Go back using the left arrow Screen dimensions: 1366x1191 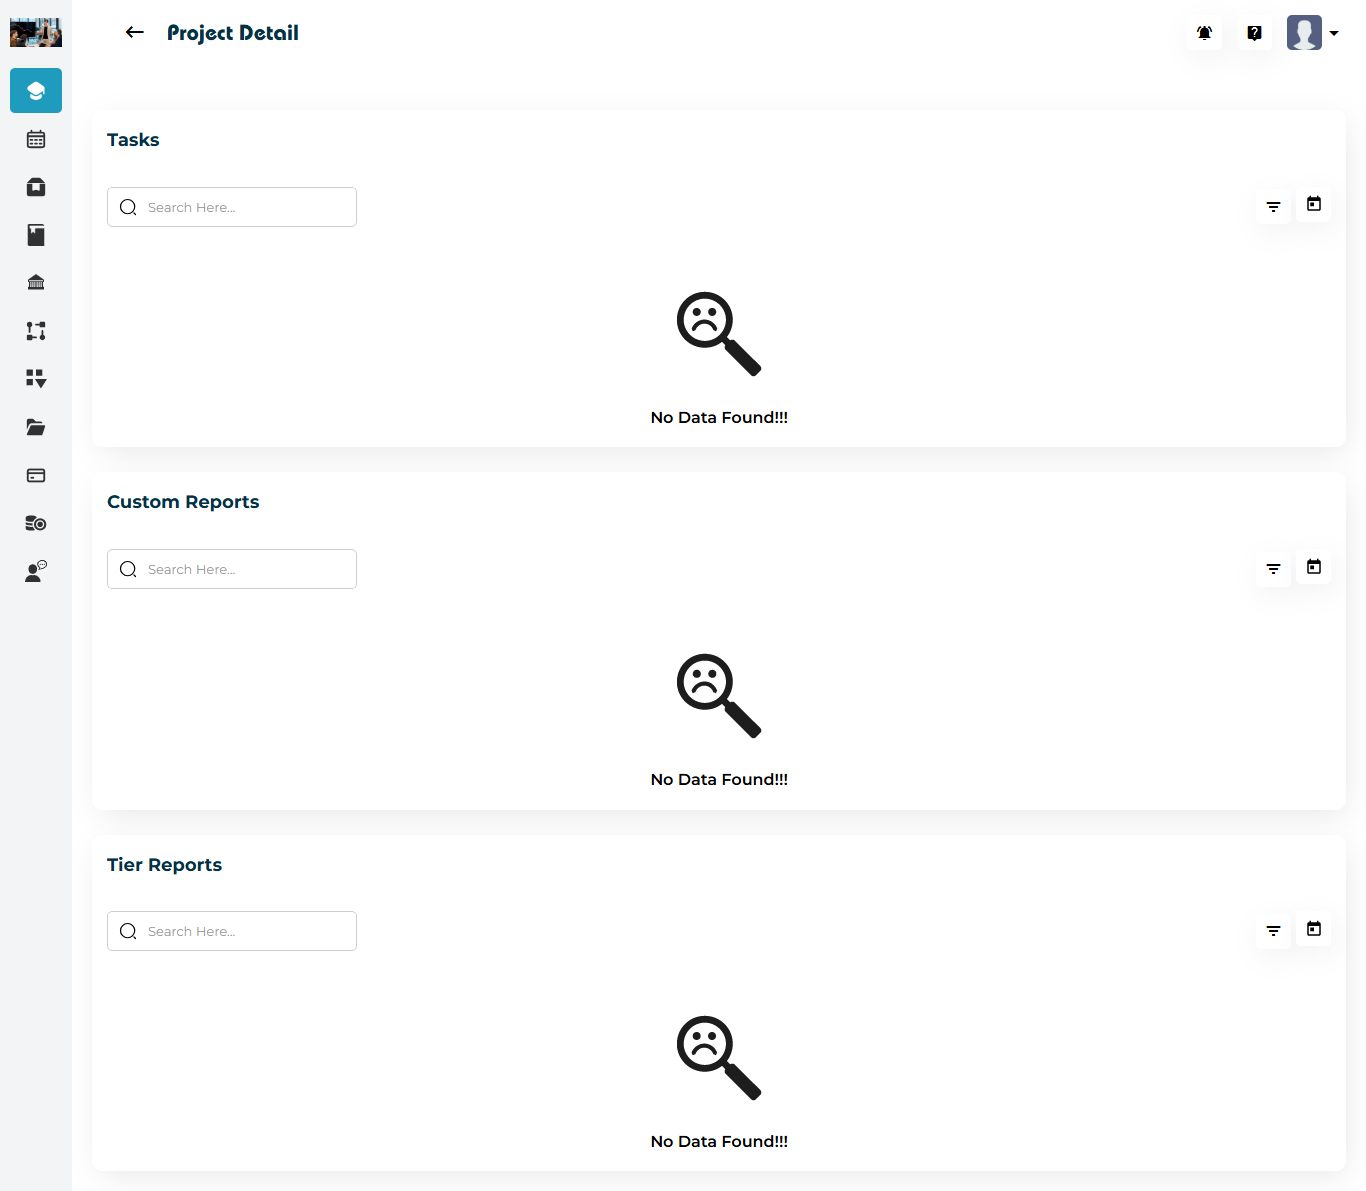click(134, 33)
